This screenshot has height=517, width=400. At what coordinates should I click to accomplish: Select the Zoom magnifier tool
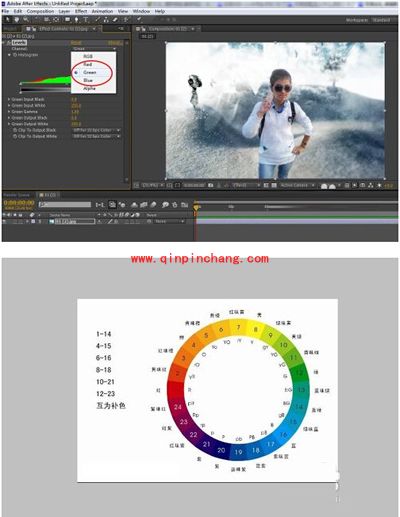click(26, 20)
